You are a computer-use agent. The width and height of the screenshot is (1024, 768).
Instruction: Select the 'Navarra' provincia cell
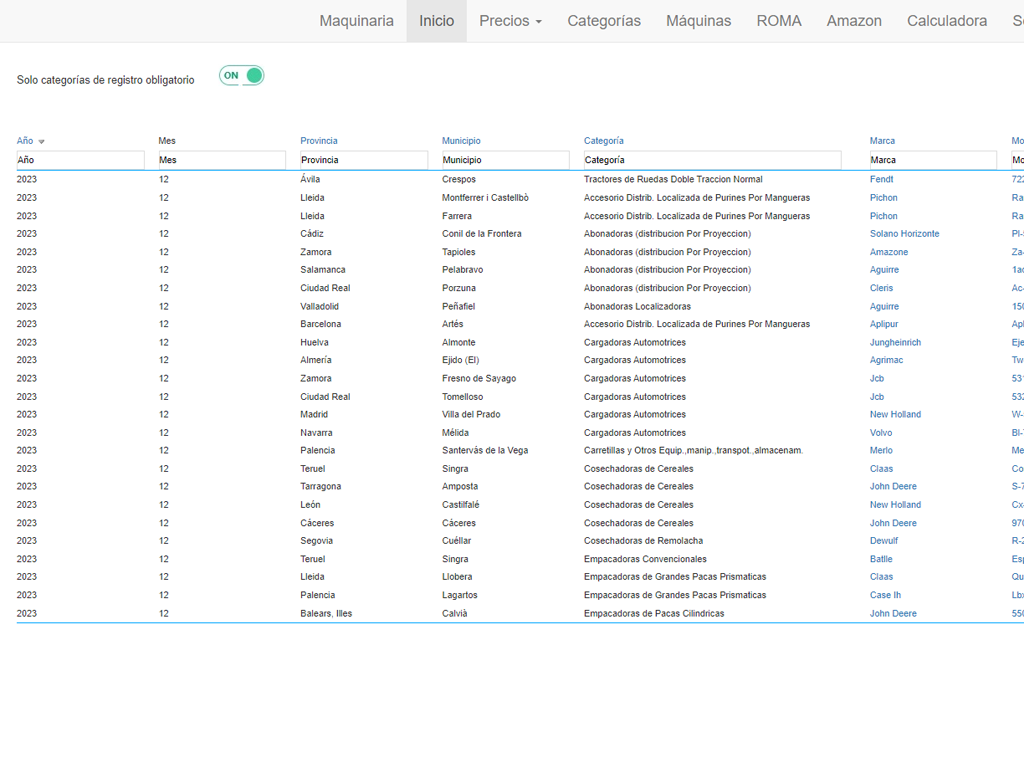pyautogui.click(x=316, y=433)
